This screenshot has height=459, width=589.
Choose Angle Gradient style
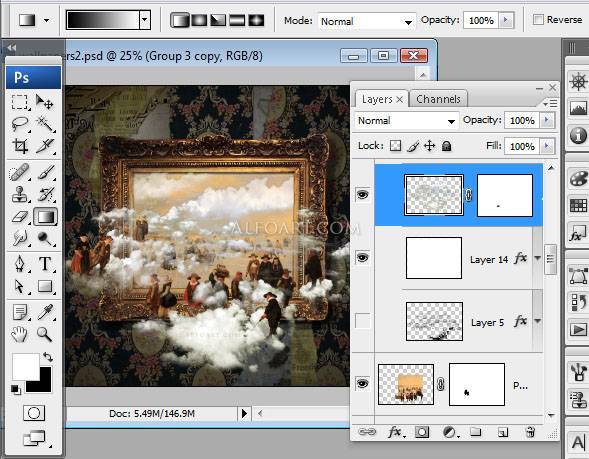point(218,20)
